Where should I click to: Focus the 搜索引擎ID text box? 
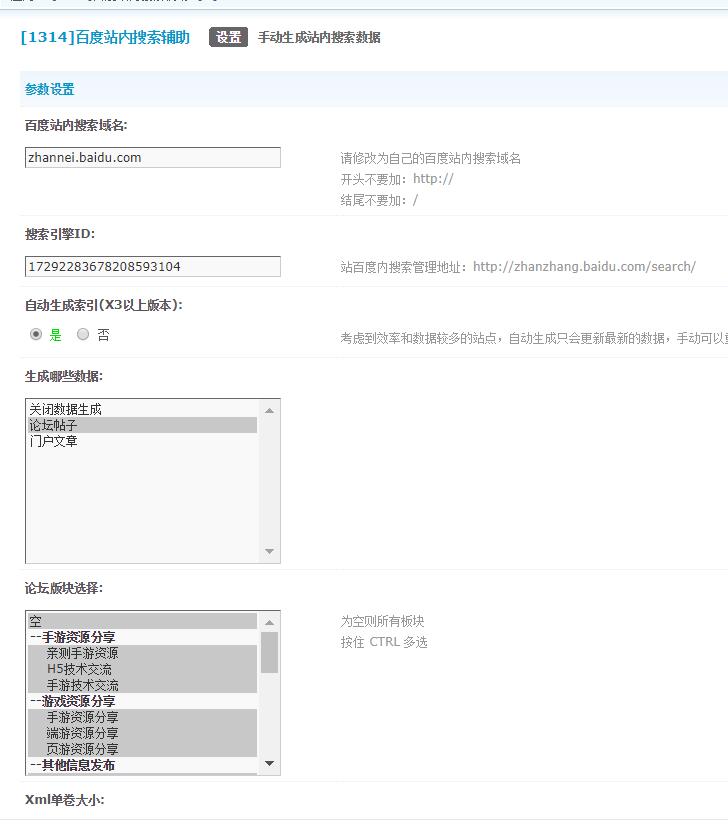coord(152,266)
